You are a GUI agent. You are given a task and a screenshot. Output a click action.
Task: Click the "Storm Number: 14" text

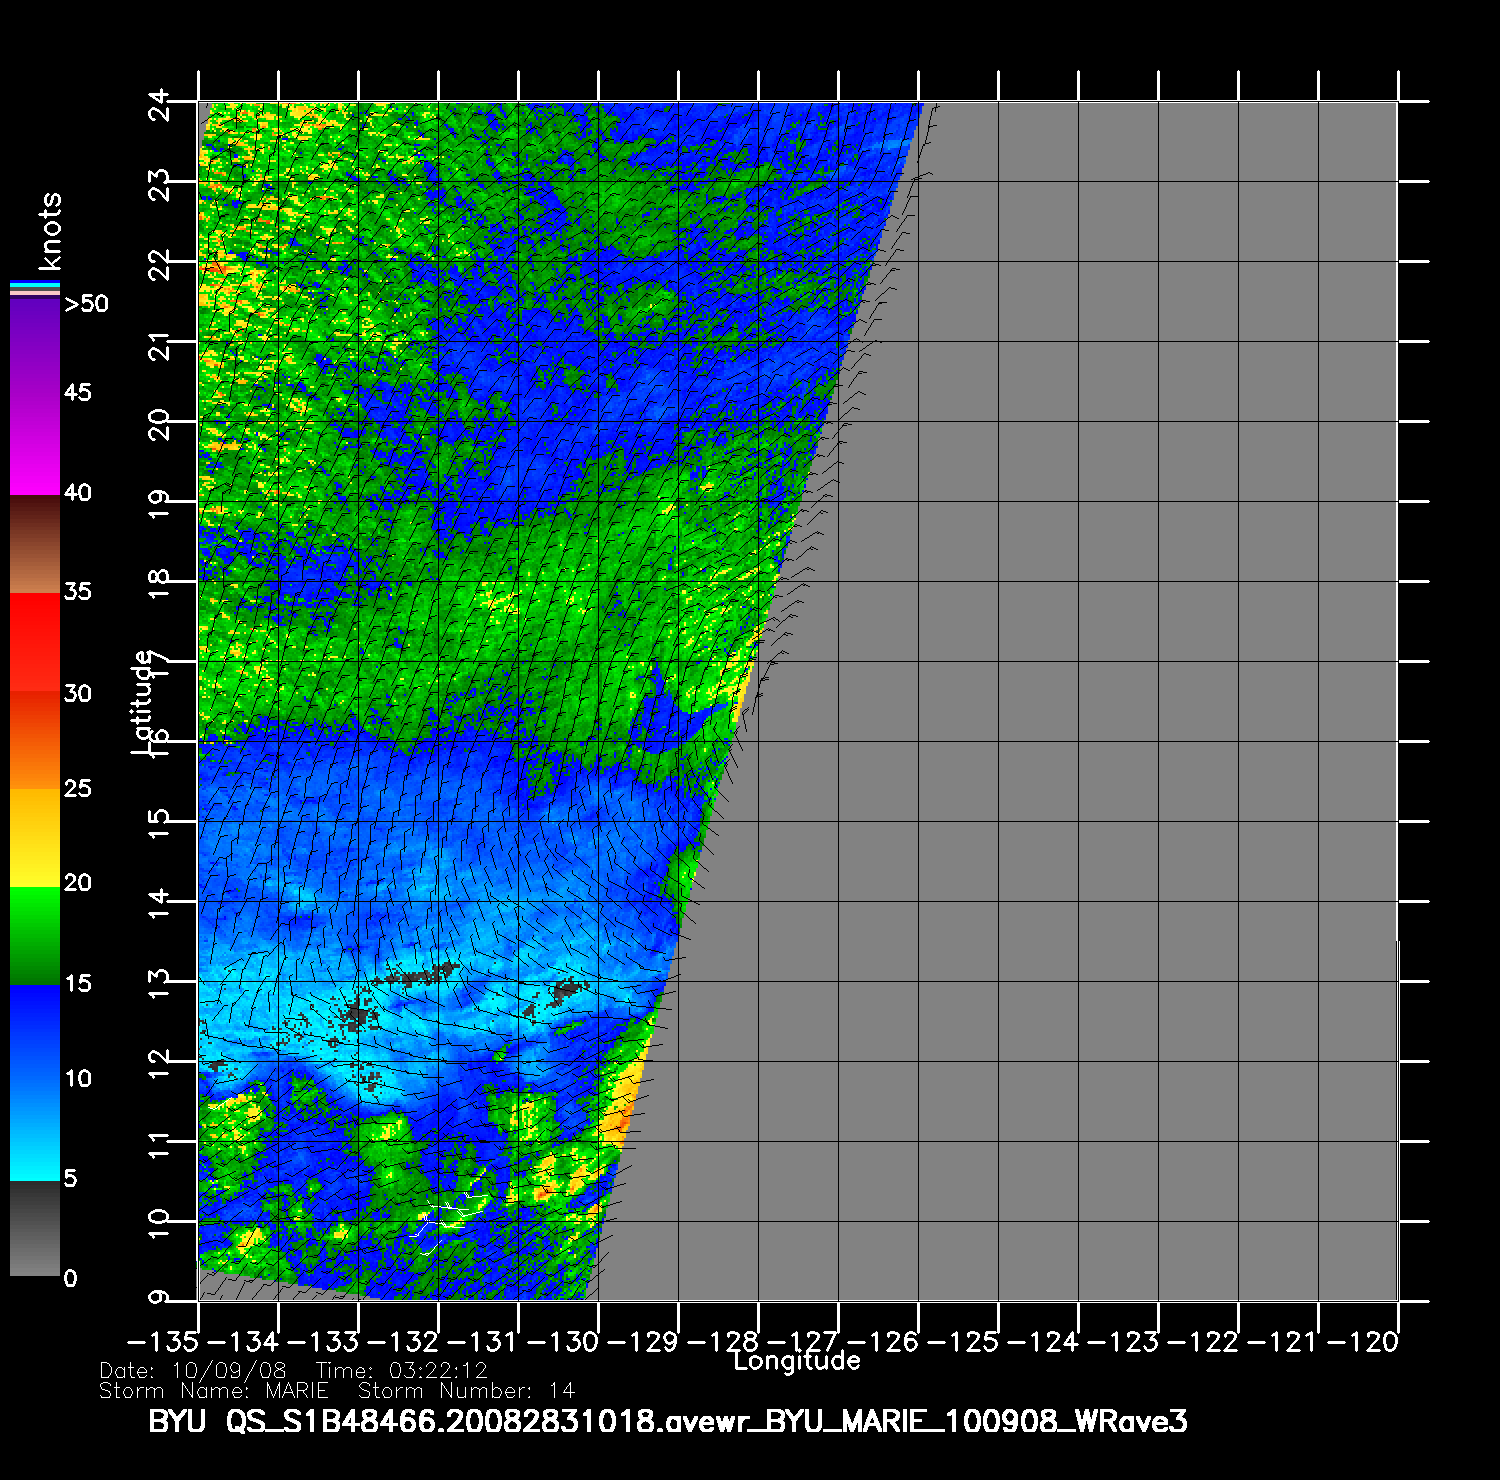(466, 1391)
